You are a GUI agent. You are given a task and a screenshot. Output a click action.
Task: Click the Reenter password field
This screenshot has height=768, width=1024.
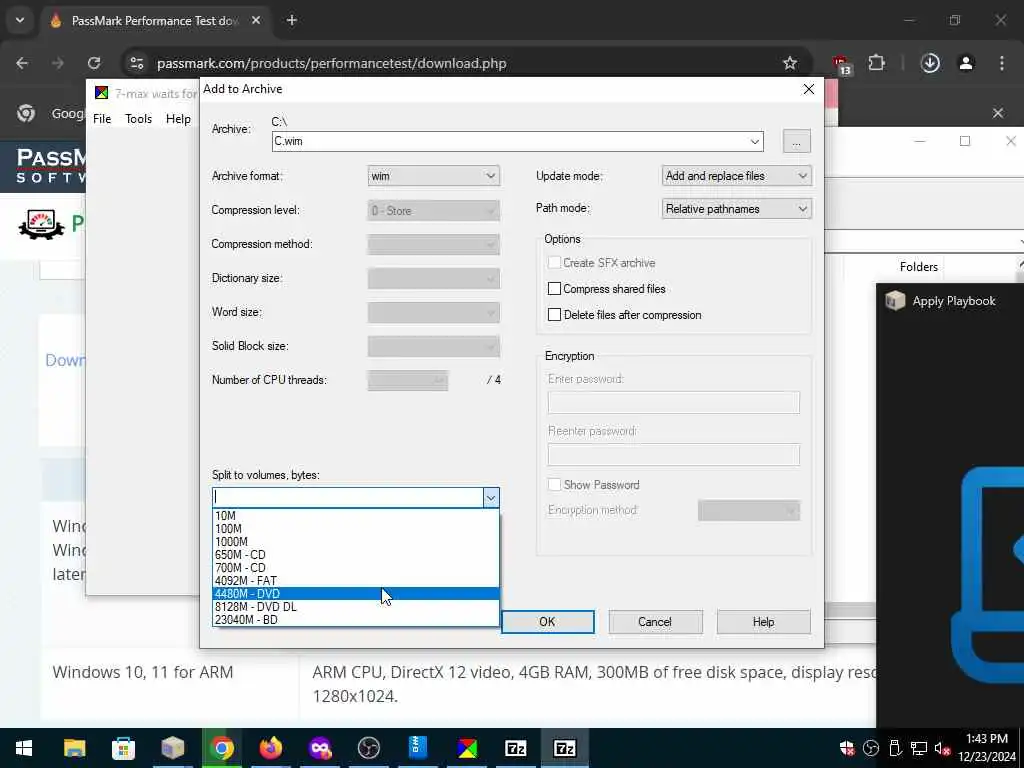tap(673, 455)
